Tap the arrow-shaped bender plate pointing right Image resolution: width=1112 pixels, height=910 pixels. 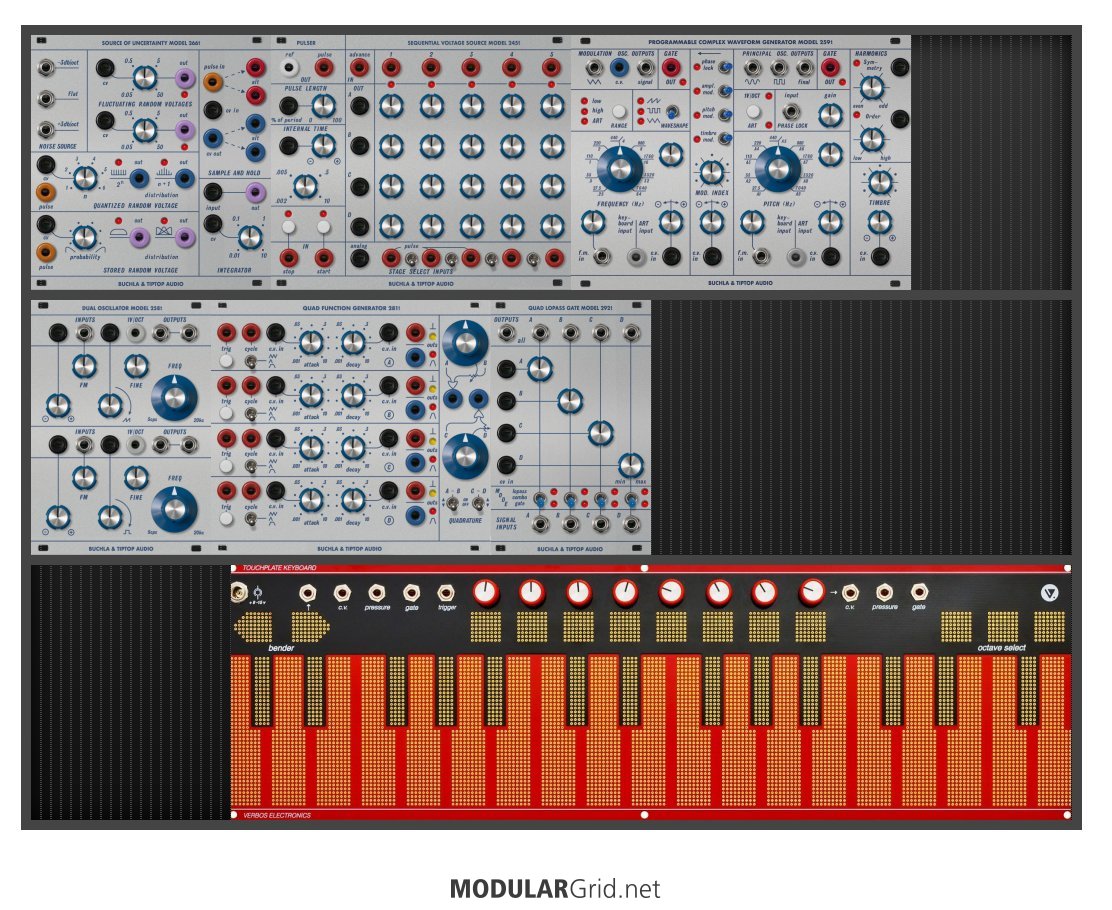pos(310,627)
